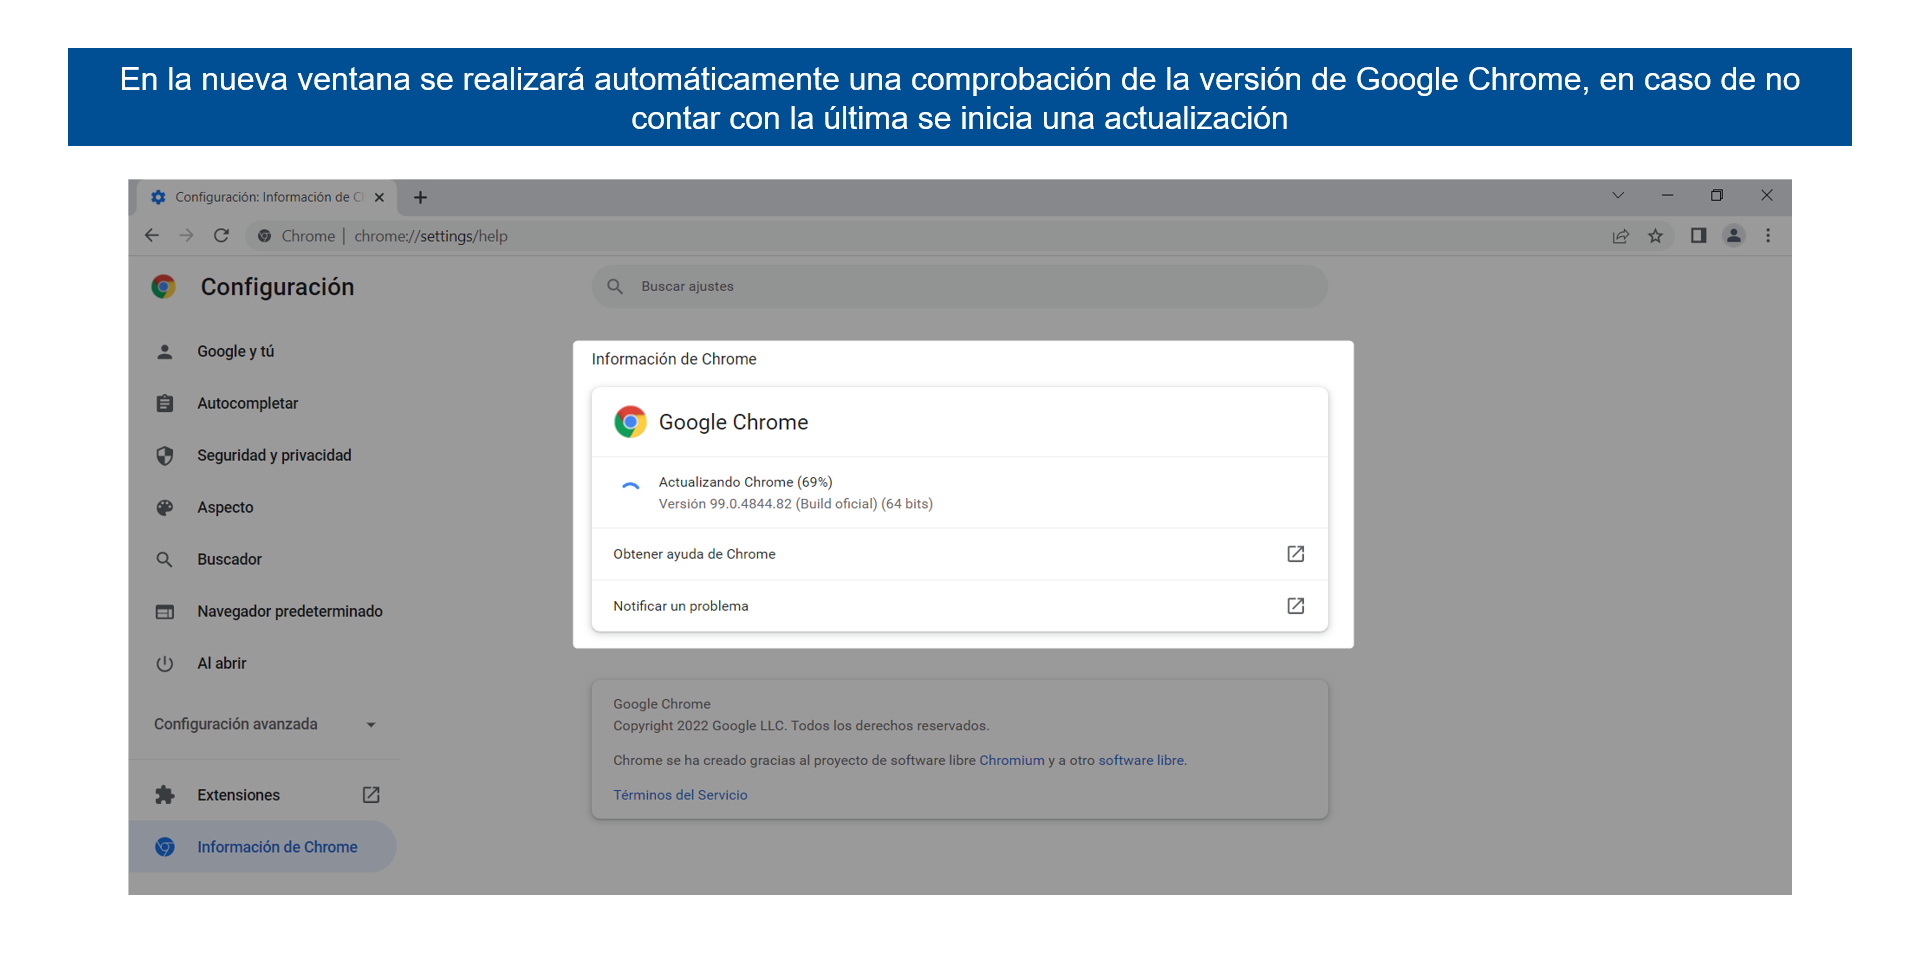Open Términos del Servicio link
The width and height of the screenshot is (1920, 960).
(x=680, y=795)
